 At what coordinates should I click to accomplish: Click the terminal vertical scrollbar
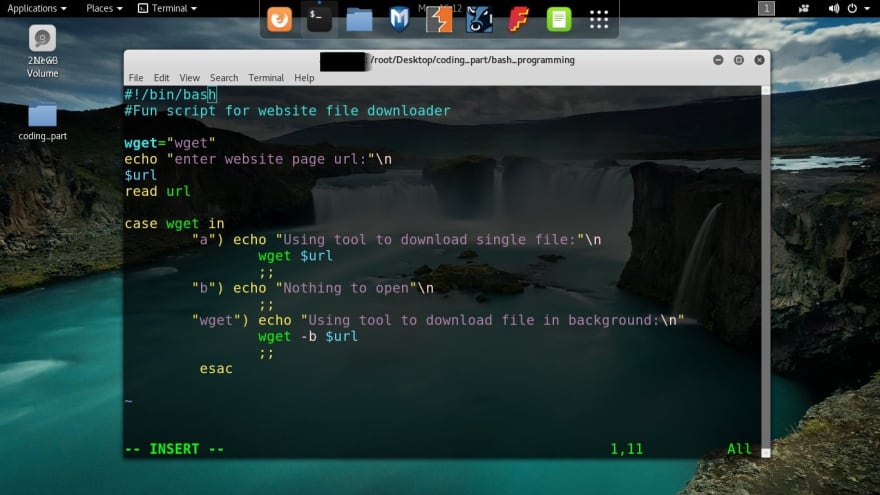click(x=766, y=272)
